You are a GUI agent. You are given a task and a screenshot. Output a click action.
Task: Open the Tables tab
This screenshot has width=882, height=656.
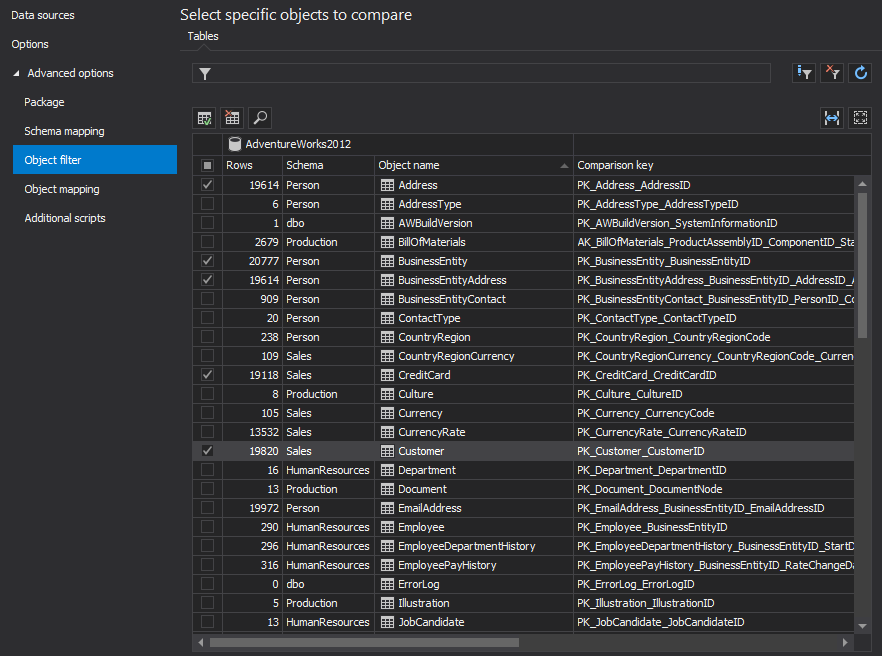point(203,36)
